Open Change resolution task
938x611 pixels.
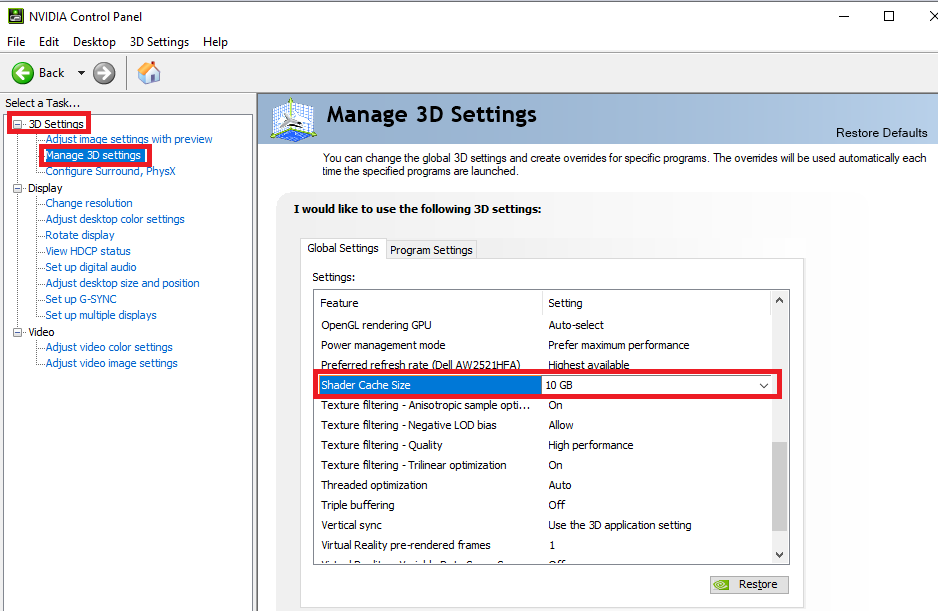pos(89,203)
